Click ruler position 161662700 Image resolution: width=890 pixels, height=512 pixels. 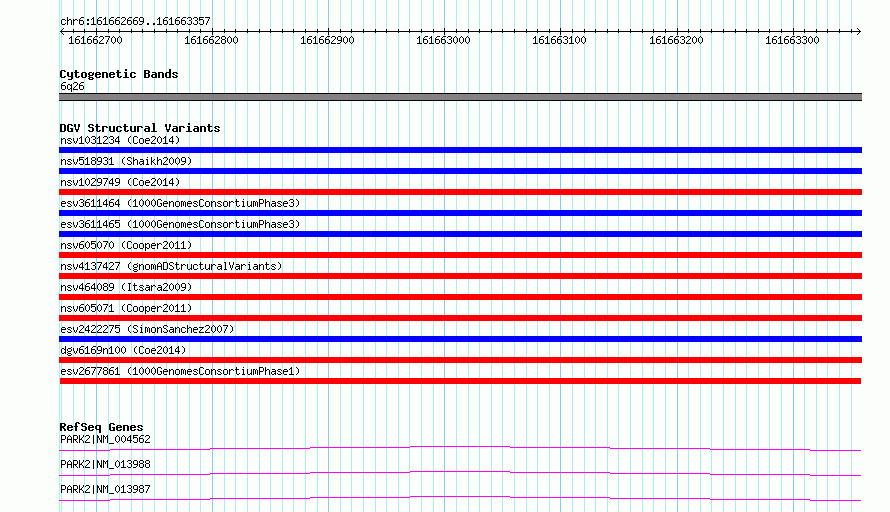pos(95,40)
